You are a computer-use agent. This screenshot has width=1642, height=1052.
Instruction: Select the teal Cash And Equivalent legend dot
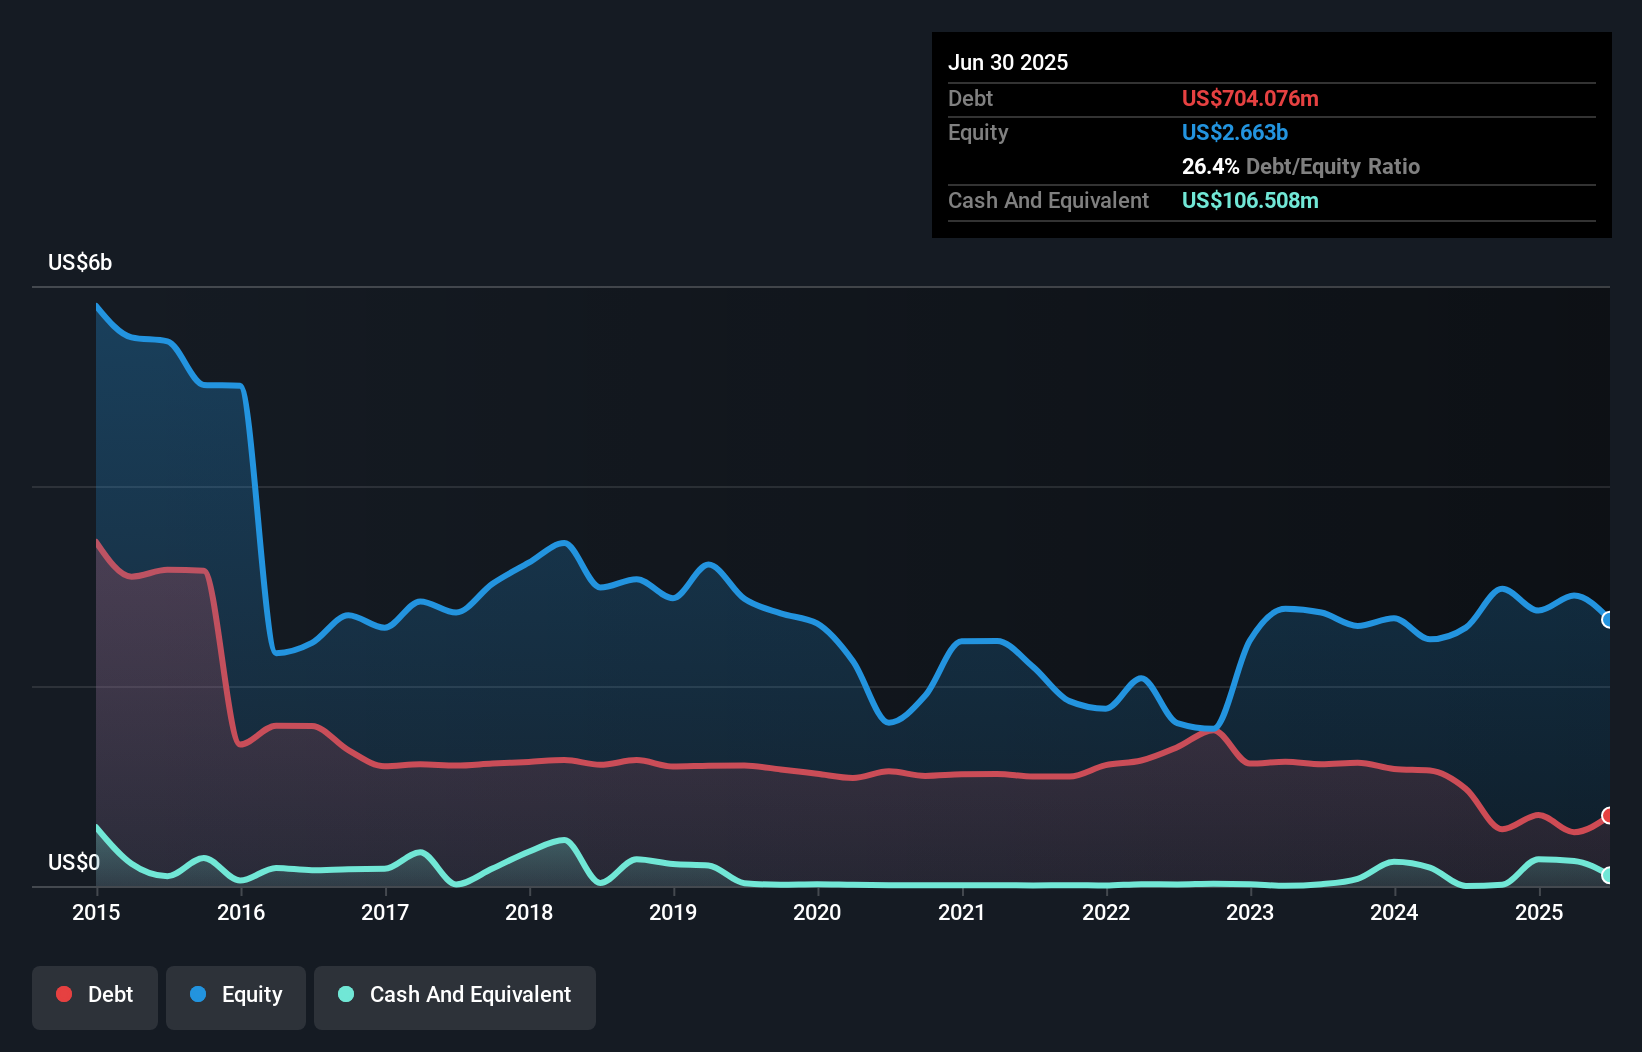tap(345, 994)
